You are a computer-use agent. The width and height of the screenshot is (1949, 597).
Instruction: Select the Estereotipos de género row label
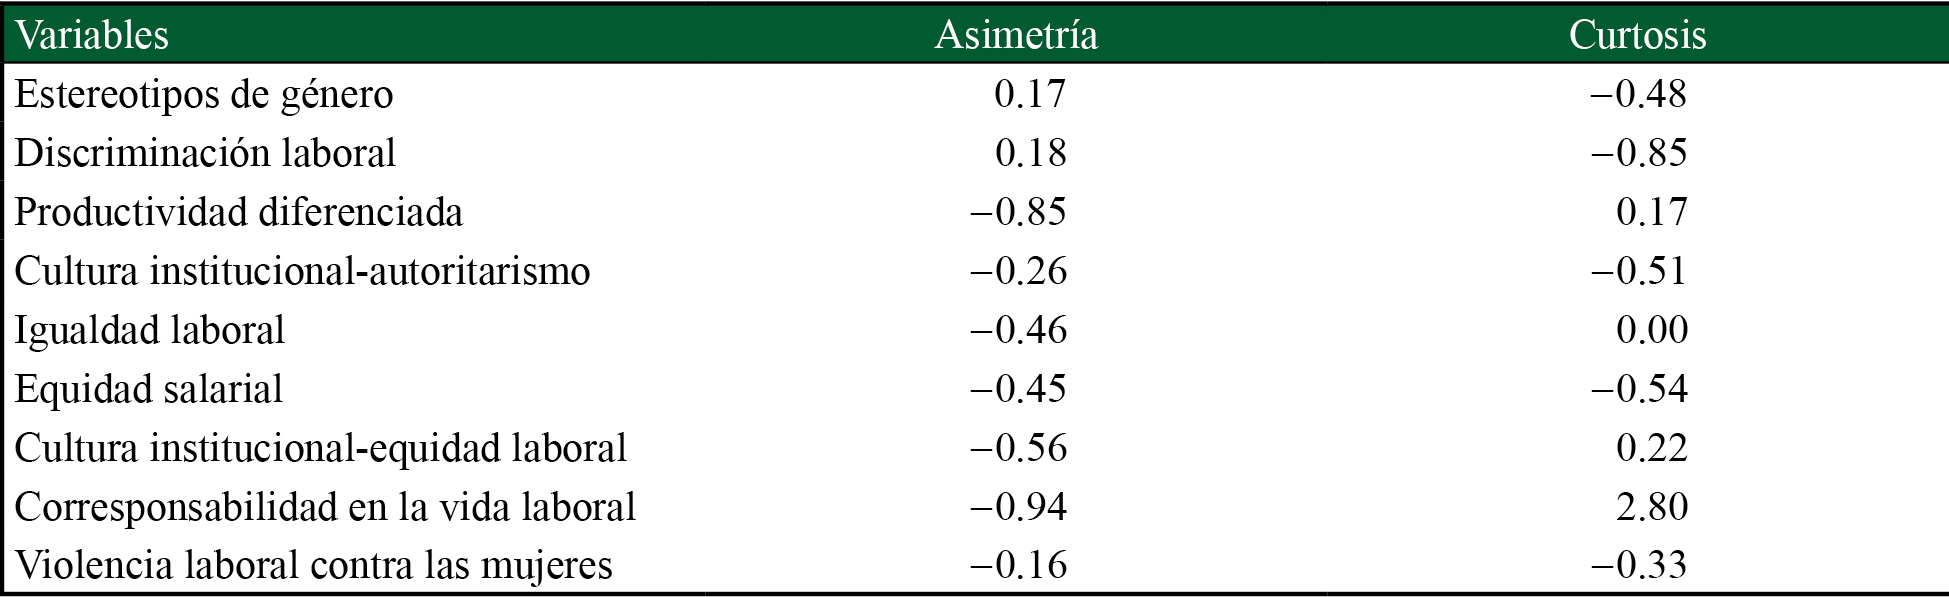204,94
